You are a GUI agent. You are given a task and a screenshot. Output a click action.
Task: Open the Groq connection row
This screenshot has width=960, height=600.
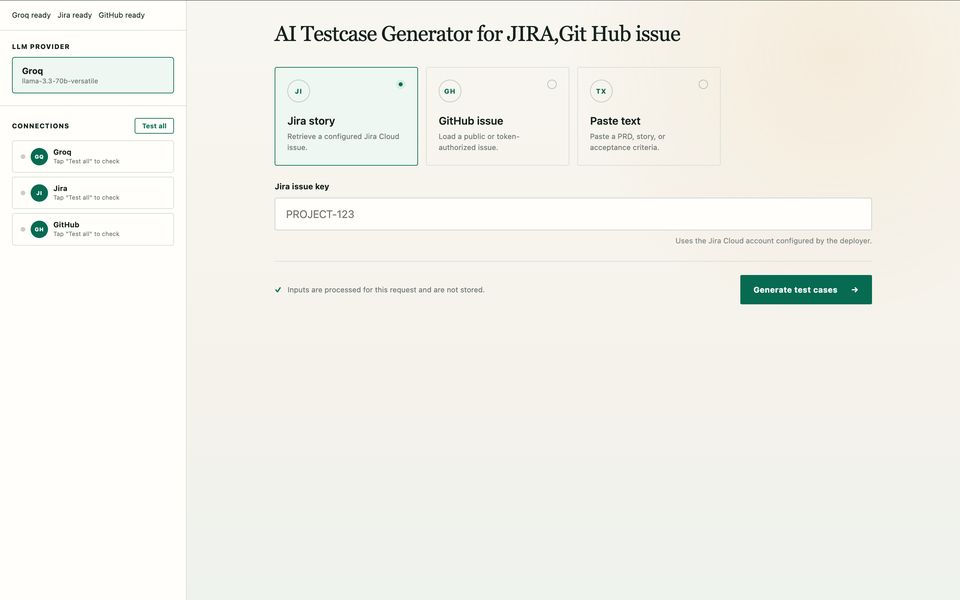93,157
